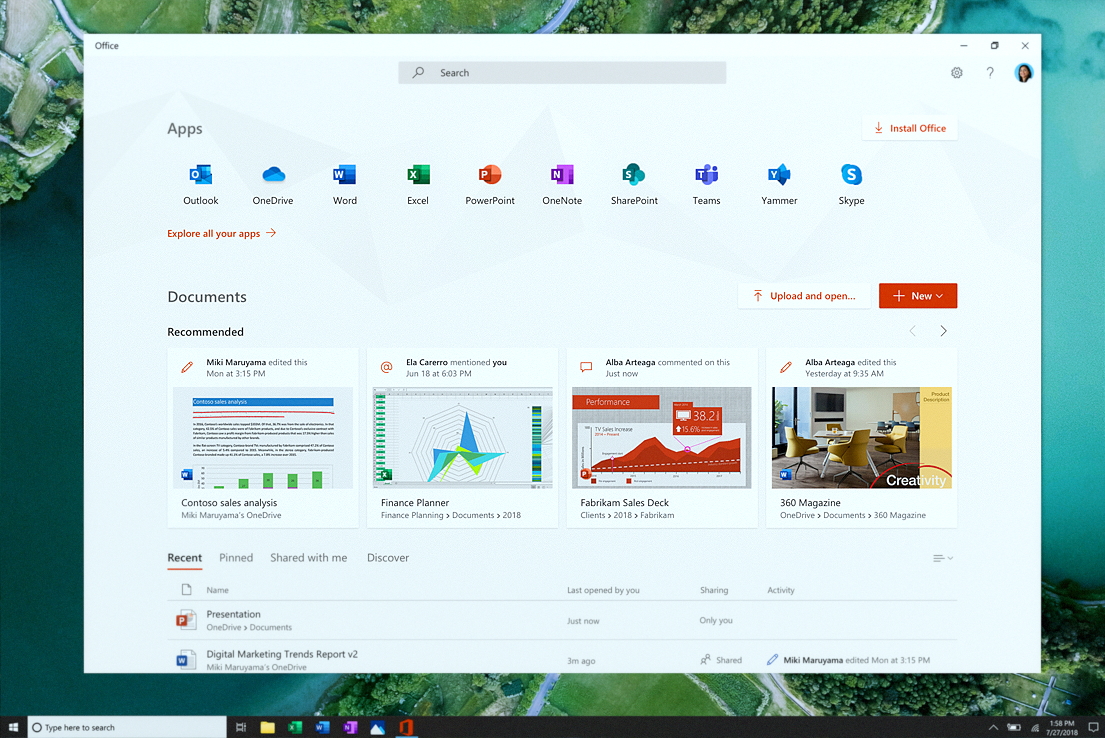Switch to the Pinned tab

tap(236, 557)
